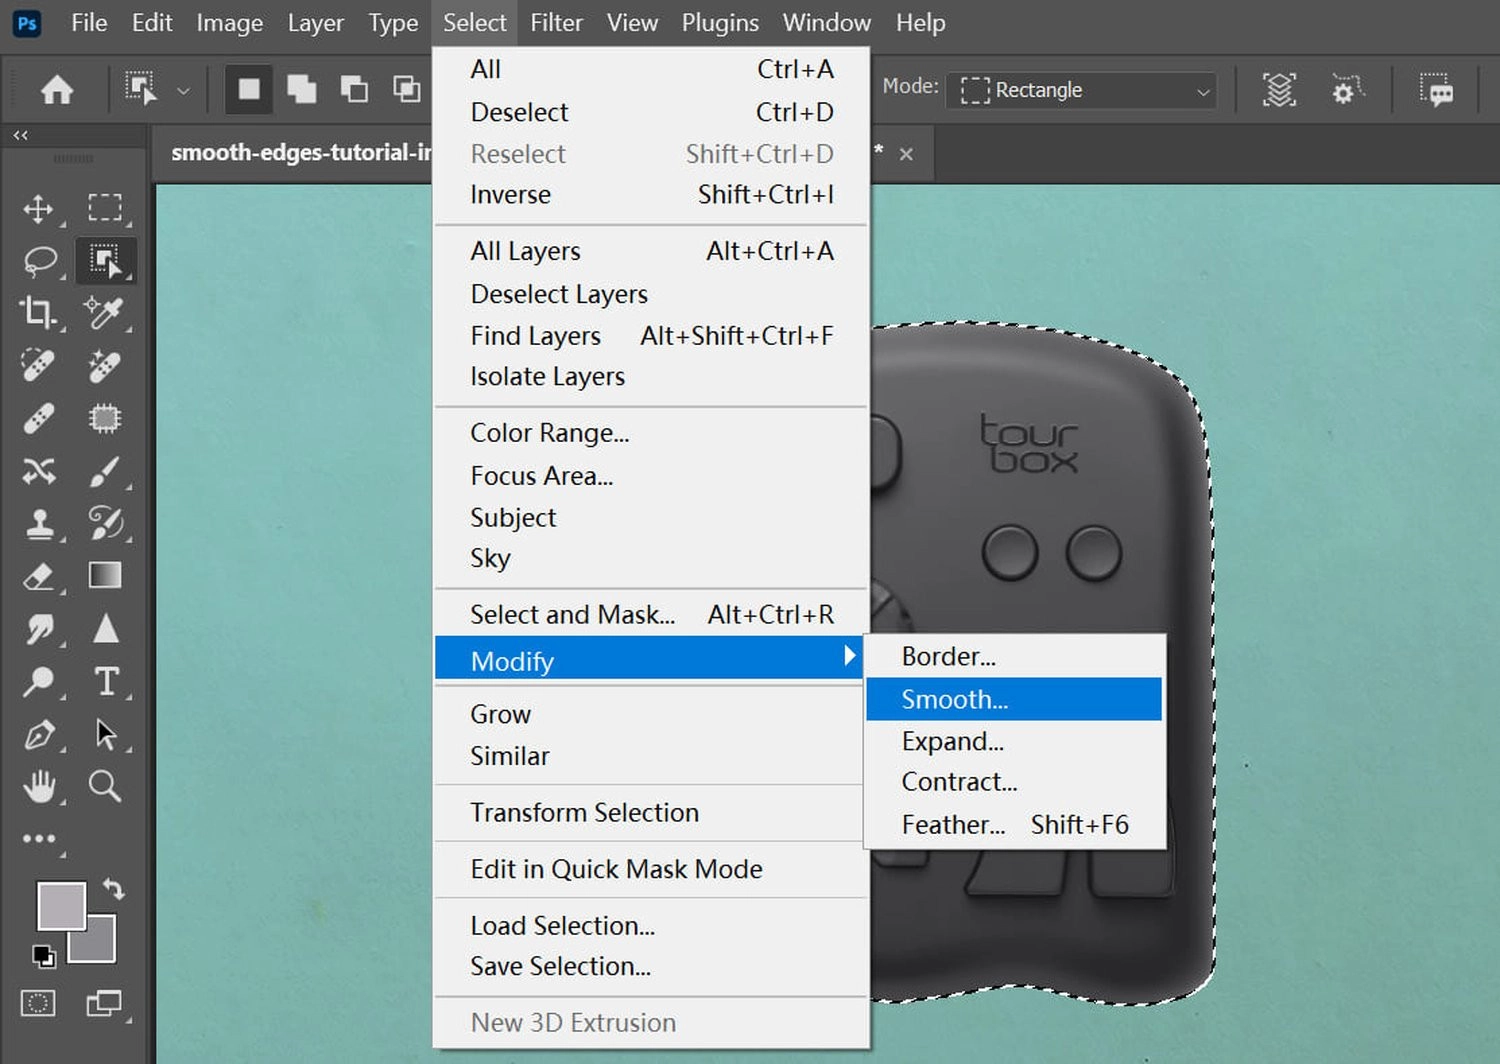The width and height of the screenshot is (1500, 1064).
Task: Collapse the toolbox with double-arrow
Action: pyautogui.click(x=21, y=135)
